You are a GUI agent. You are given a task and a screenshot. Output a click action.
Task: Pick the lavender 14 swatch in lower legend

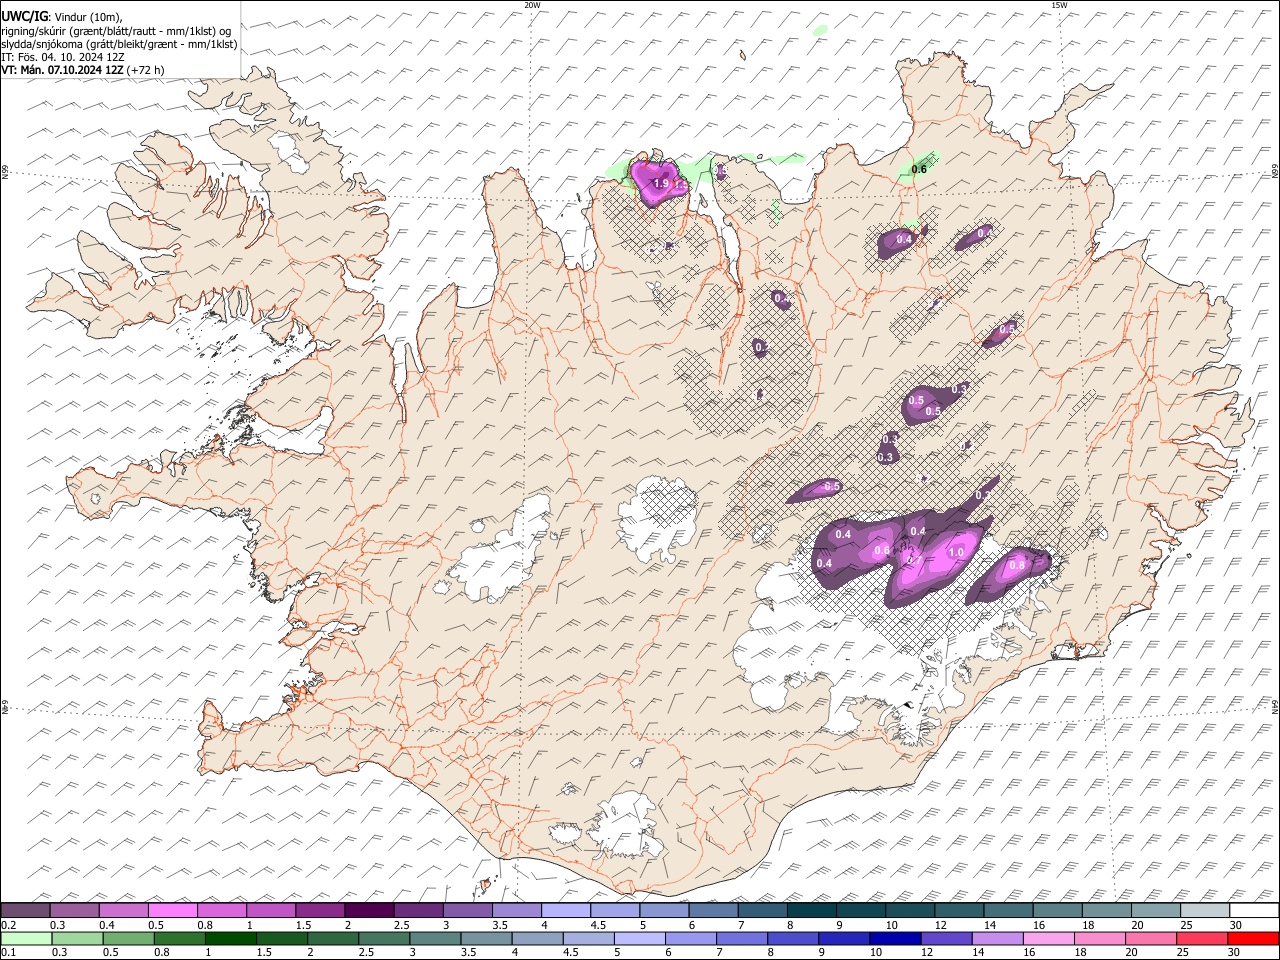point(996,938)
